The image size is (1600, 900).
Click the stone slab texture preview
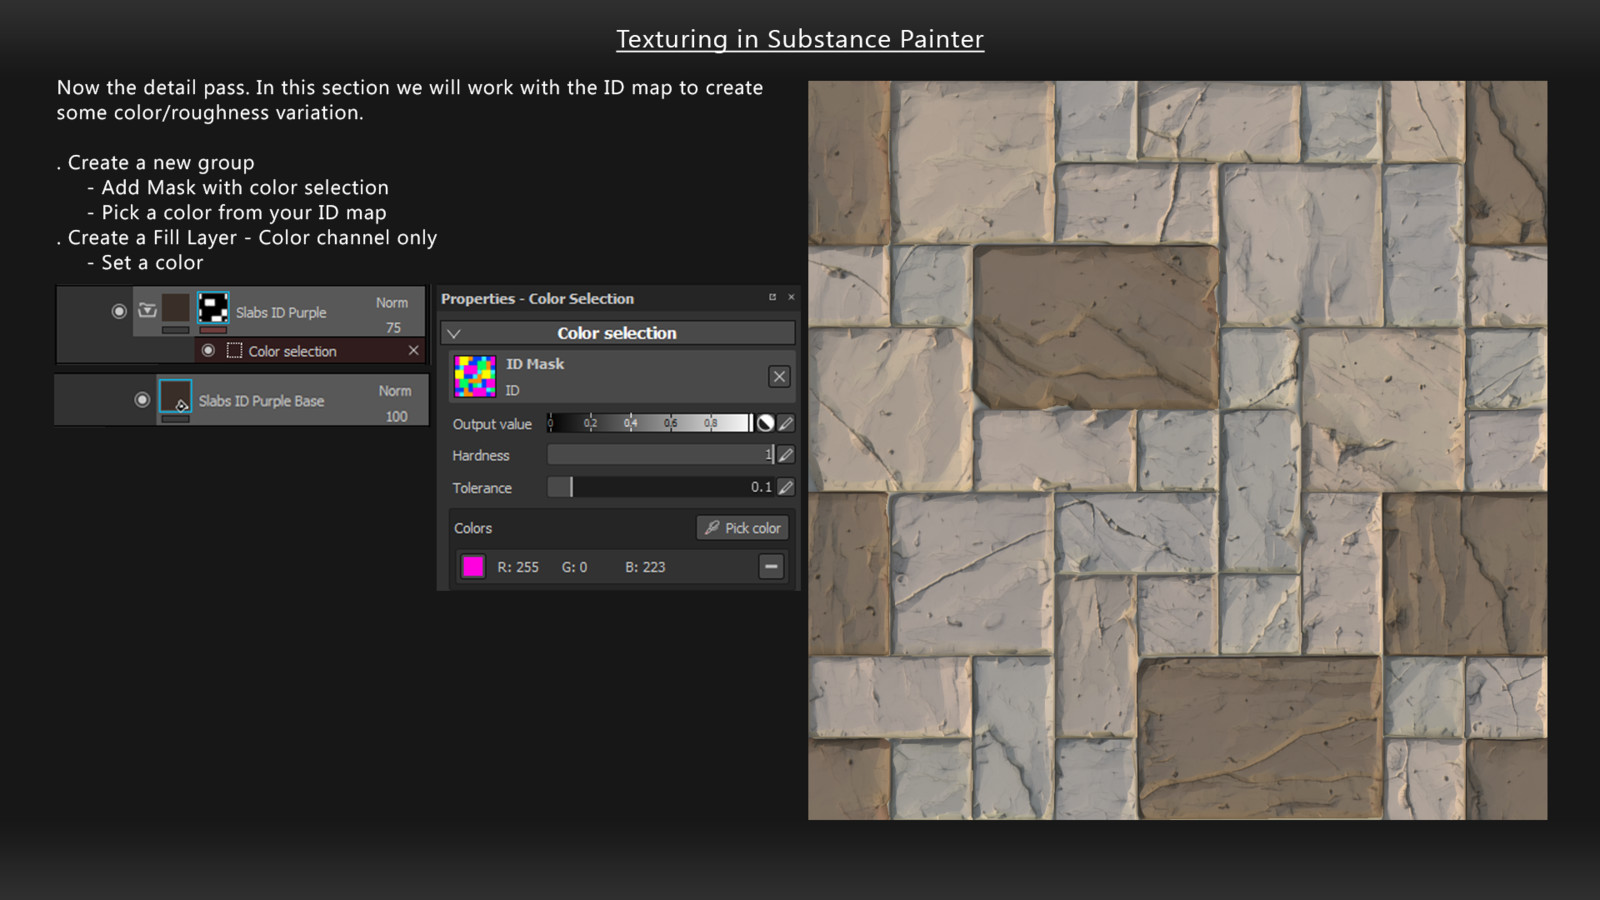point(1177,450)
